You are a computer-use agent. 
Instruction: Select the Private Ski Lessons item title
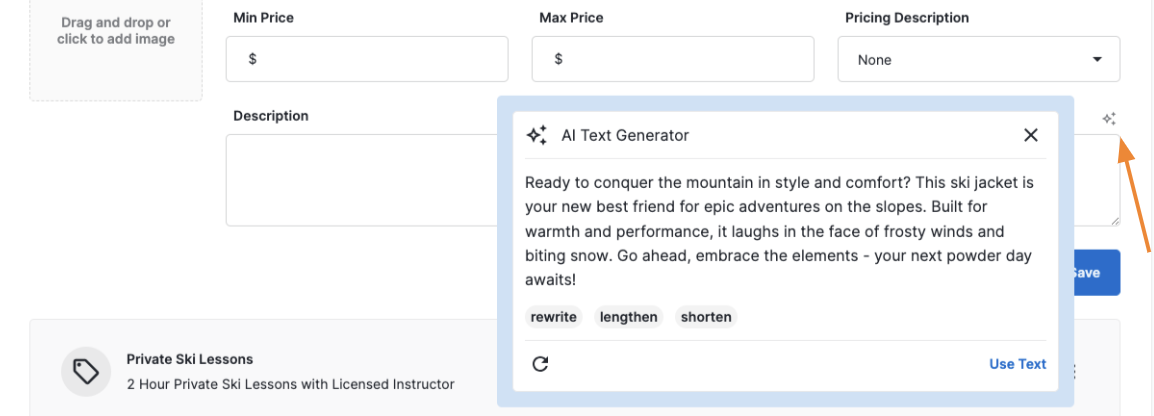click(x=190, y=359)
